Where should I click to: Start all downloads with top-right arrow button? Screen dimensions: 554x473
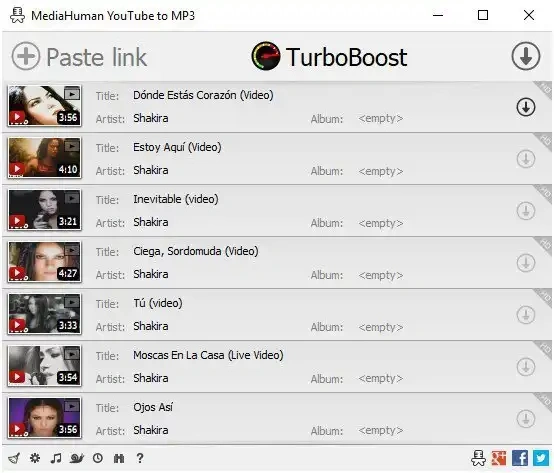526,56
